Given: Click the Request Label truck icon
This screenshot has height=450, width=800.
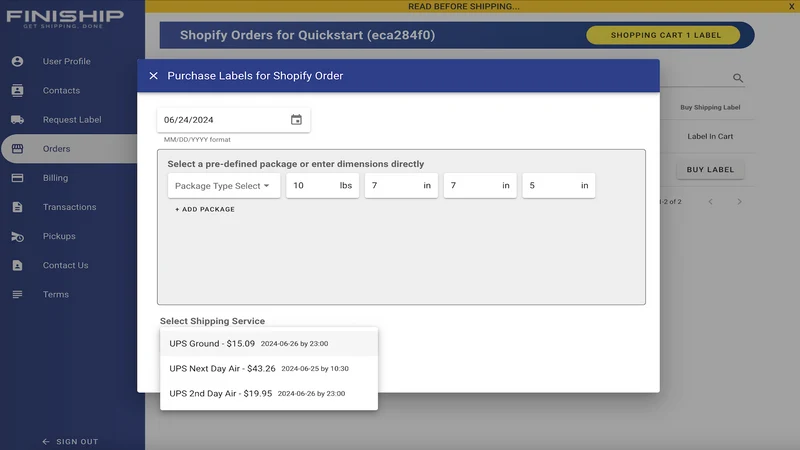Looking at the screenshot, I should pyautogui.click(x=17, y=119).
